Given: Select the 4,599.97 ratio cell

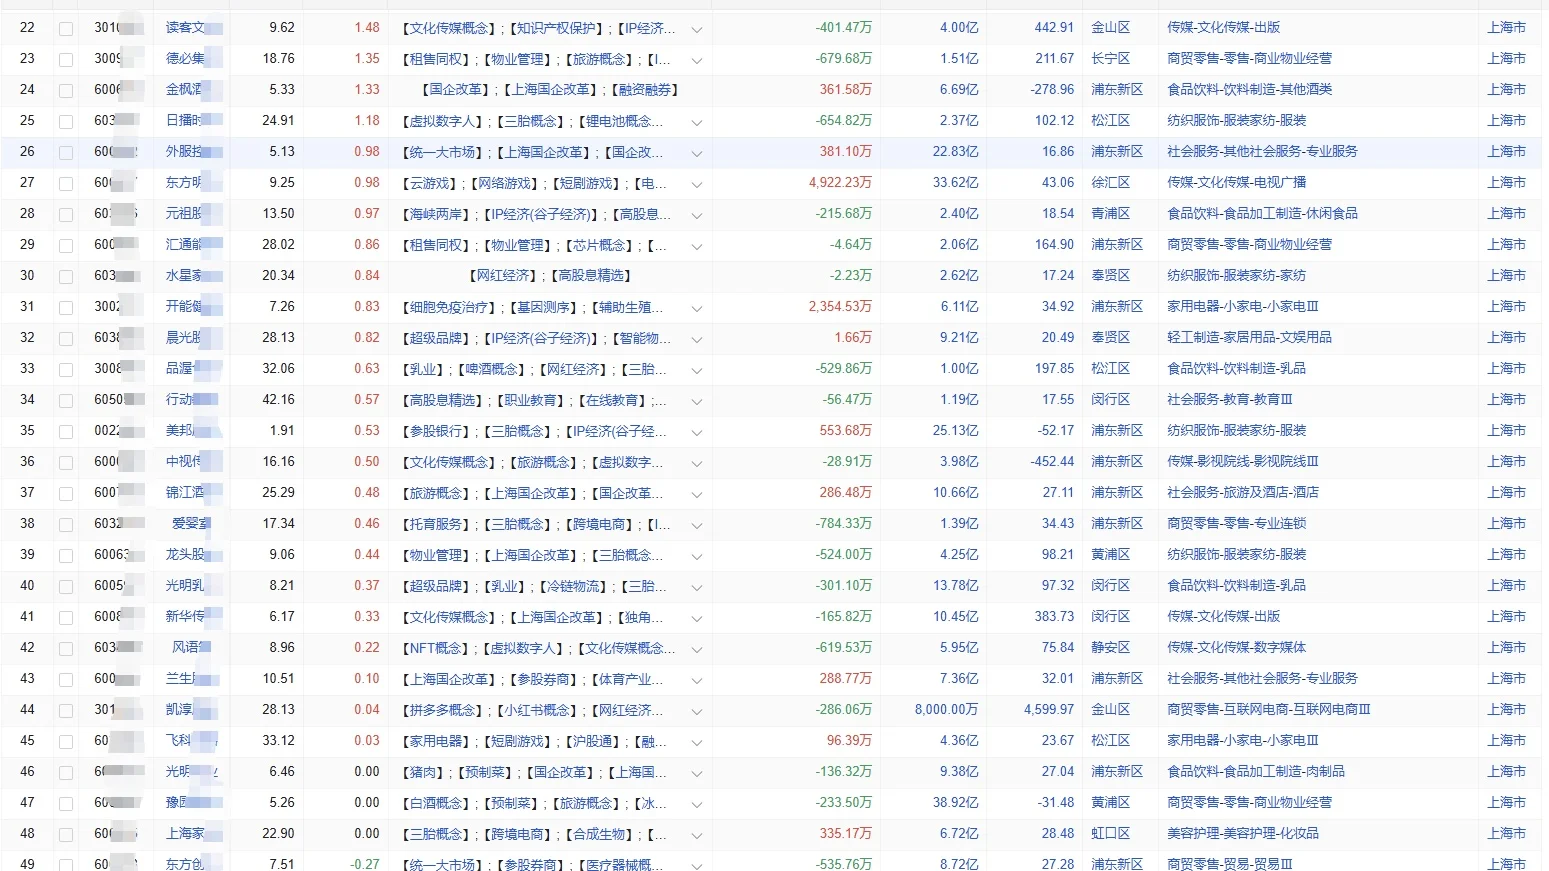Looking at the screenshot, I should click(x=1049, y=710).
